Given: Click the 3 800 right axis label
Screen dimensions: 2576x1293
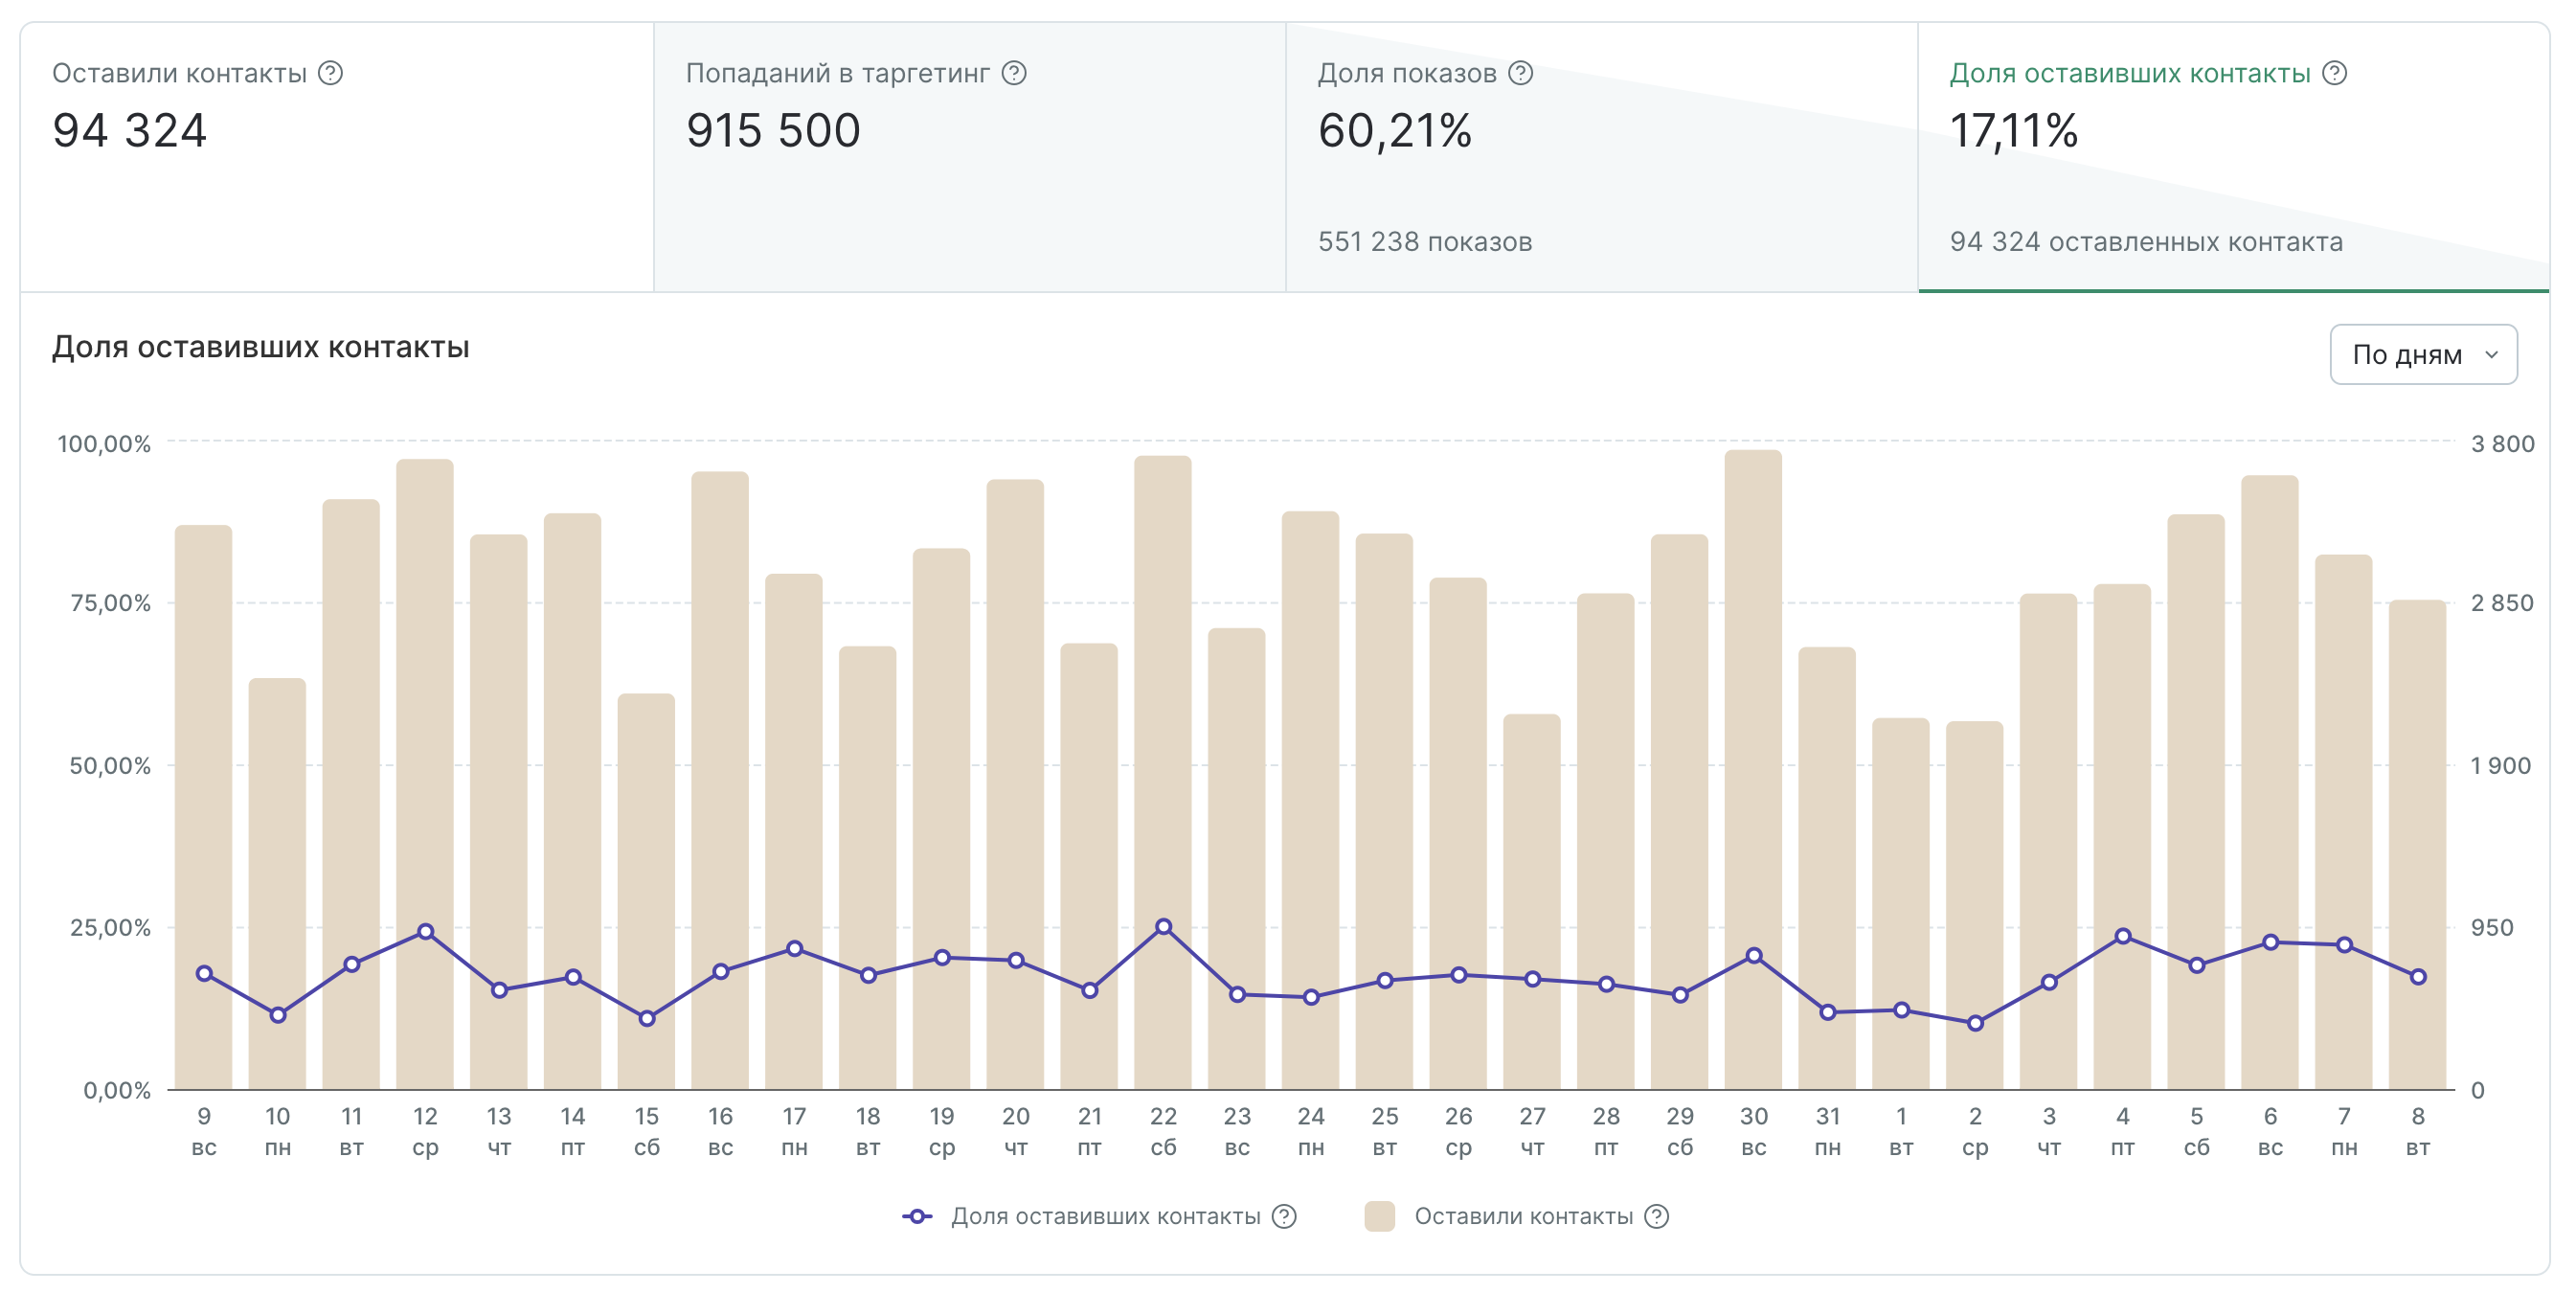Looking at the screenshot, I should pyautogui.click(x=2502, y=443).
